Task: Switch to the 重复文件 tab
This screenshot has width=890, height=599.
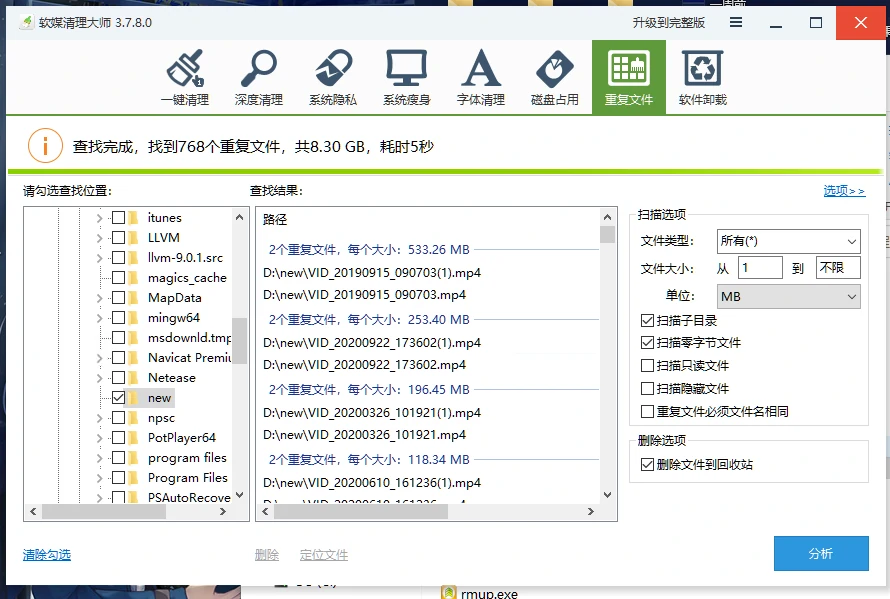Action: (x=629, y=77)
